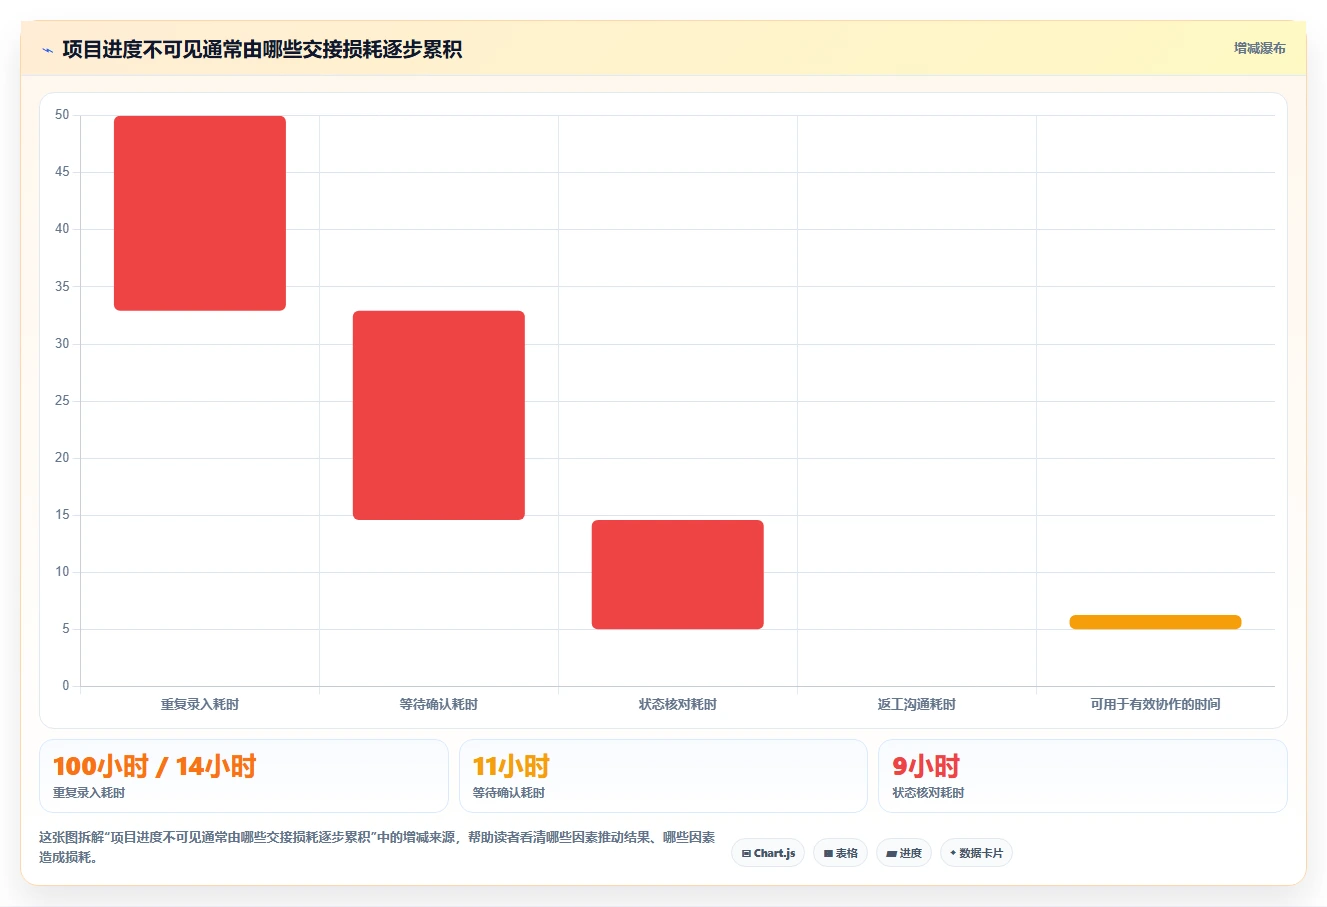Click the lightning icon beside the chart title
The image size is (1327, 907).
(x=47, y=50)
